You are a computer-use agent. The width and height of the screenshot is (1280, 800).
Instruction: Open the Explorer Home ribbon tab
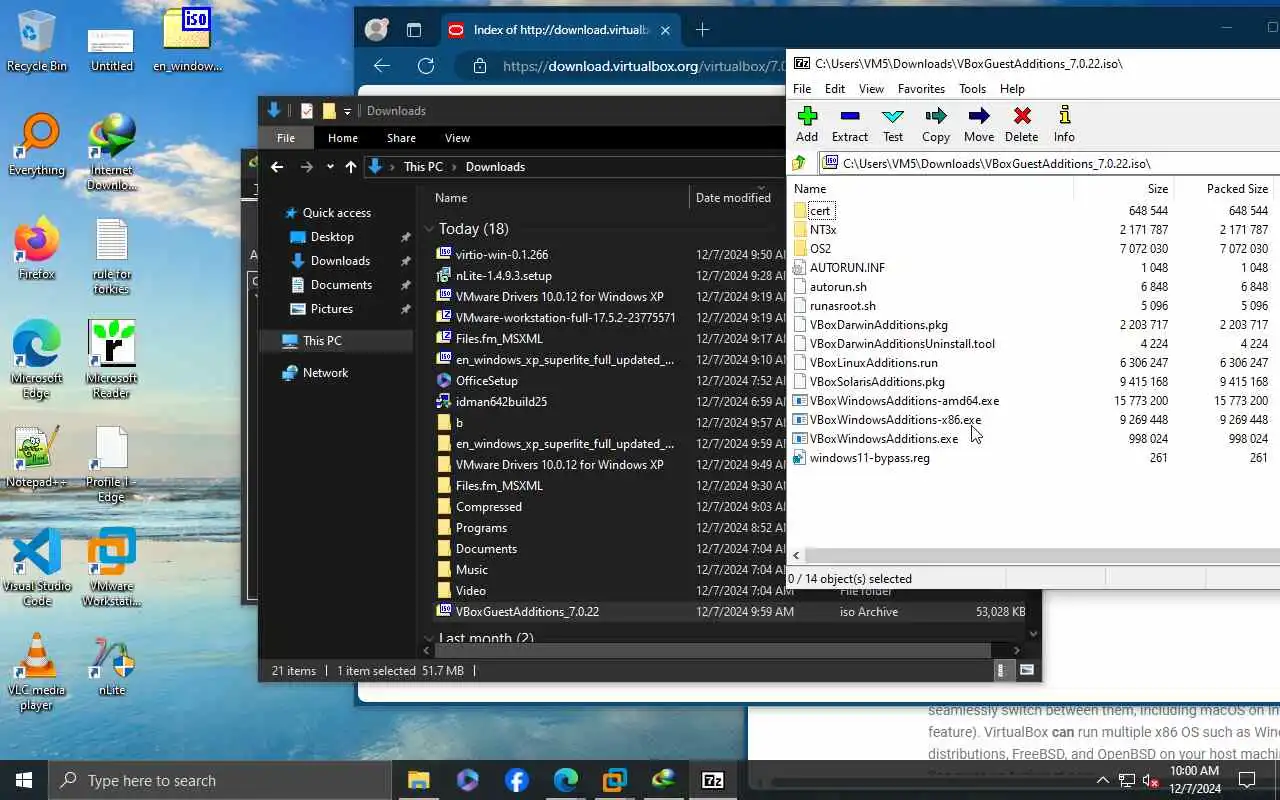[342, 138]
